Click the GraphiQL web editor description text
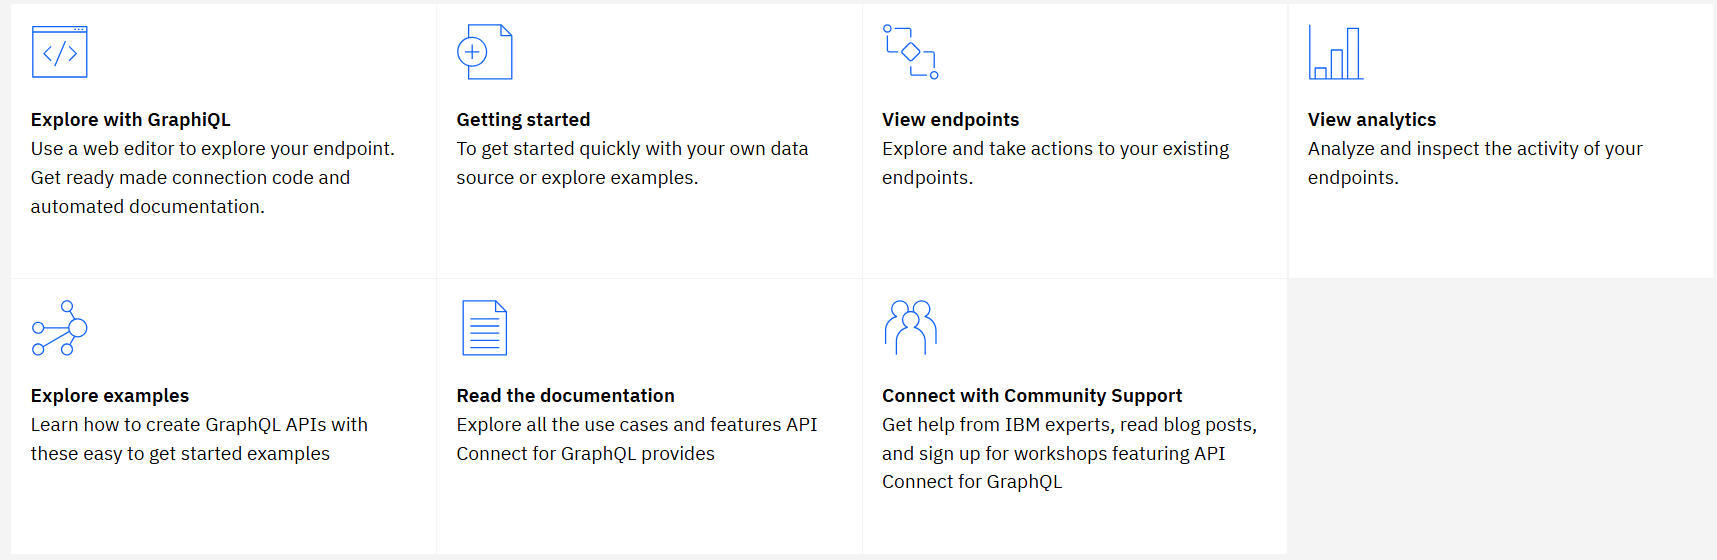Image resolution: width=1717 pixels, height=560 pixels. point(212,178)
